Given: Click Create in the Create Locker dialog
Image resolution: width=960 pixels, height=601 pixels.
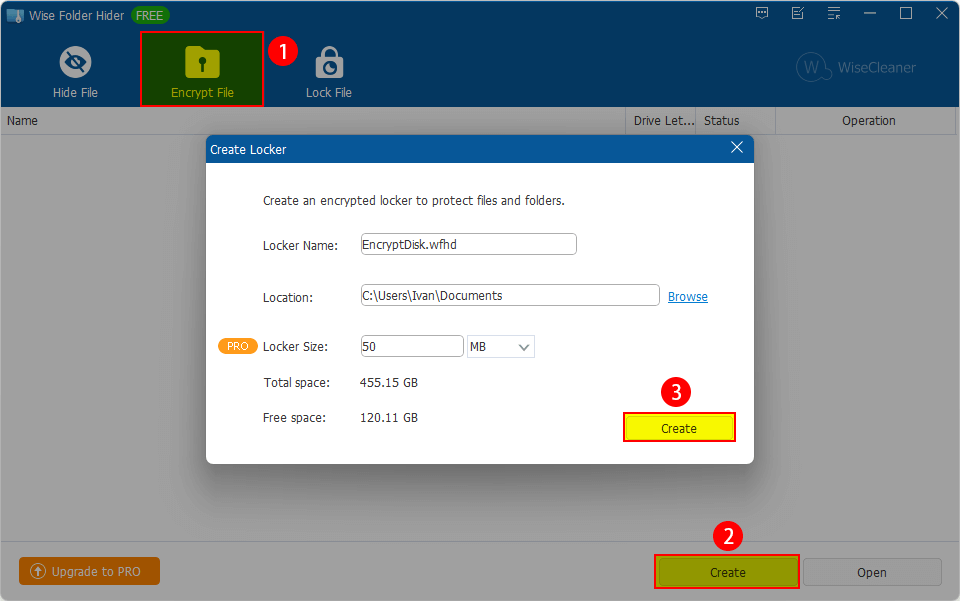Looking at the screenshot, I should click(x=679, y=428).
